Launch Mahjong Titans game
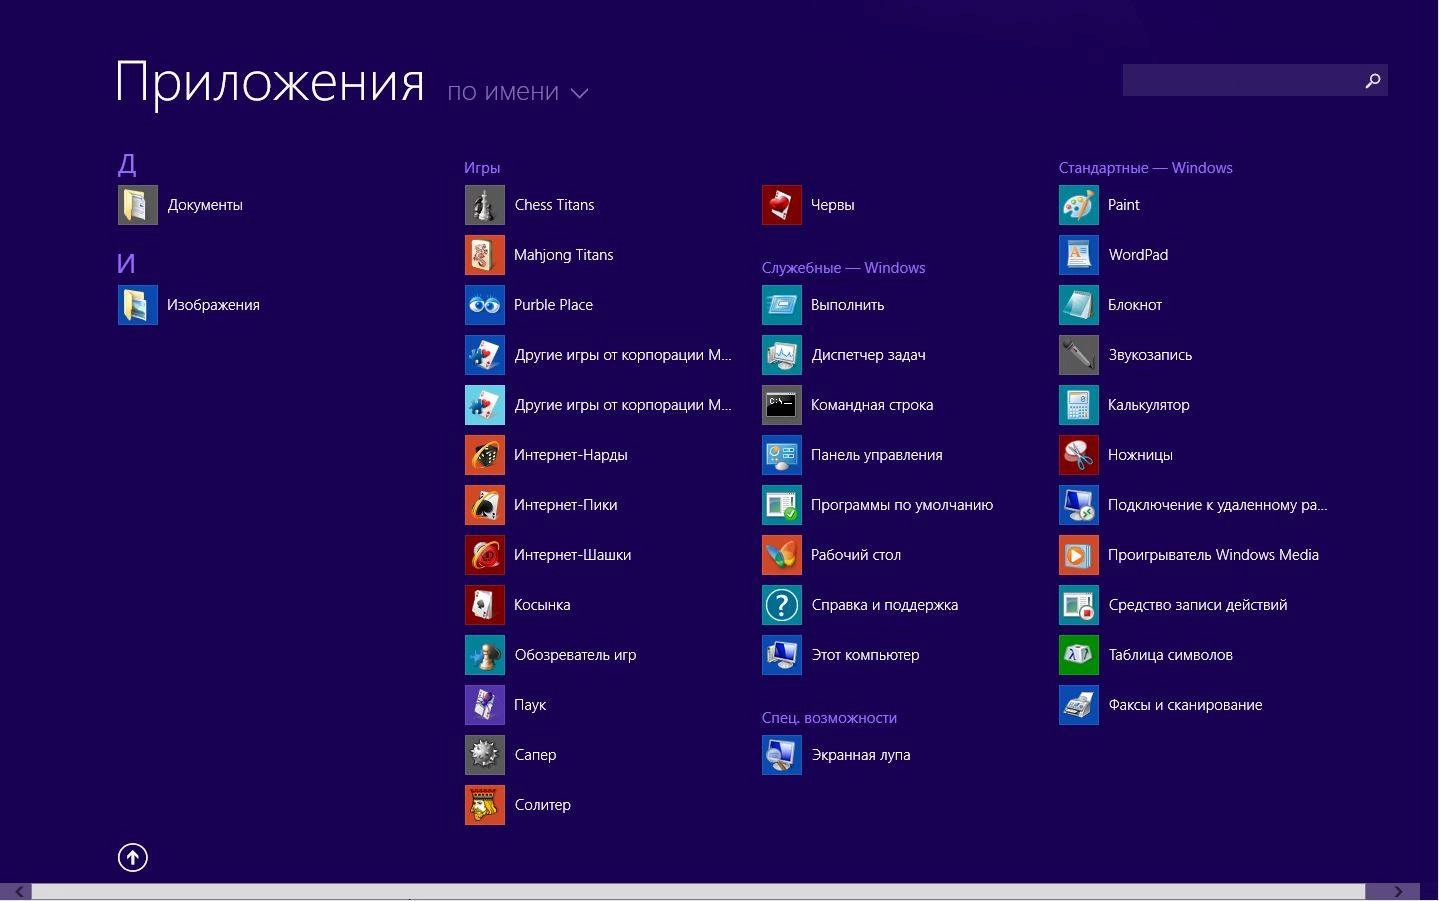This screenshot has height=901, width=1439. [x=539, y=255]
